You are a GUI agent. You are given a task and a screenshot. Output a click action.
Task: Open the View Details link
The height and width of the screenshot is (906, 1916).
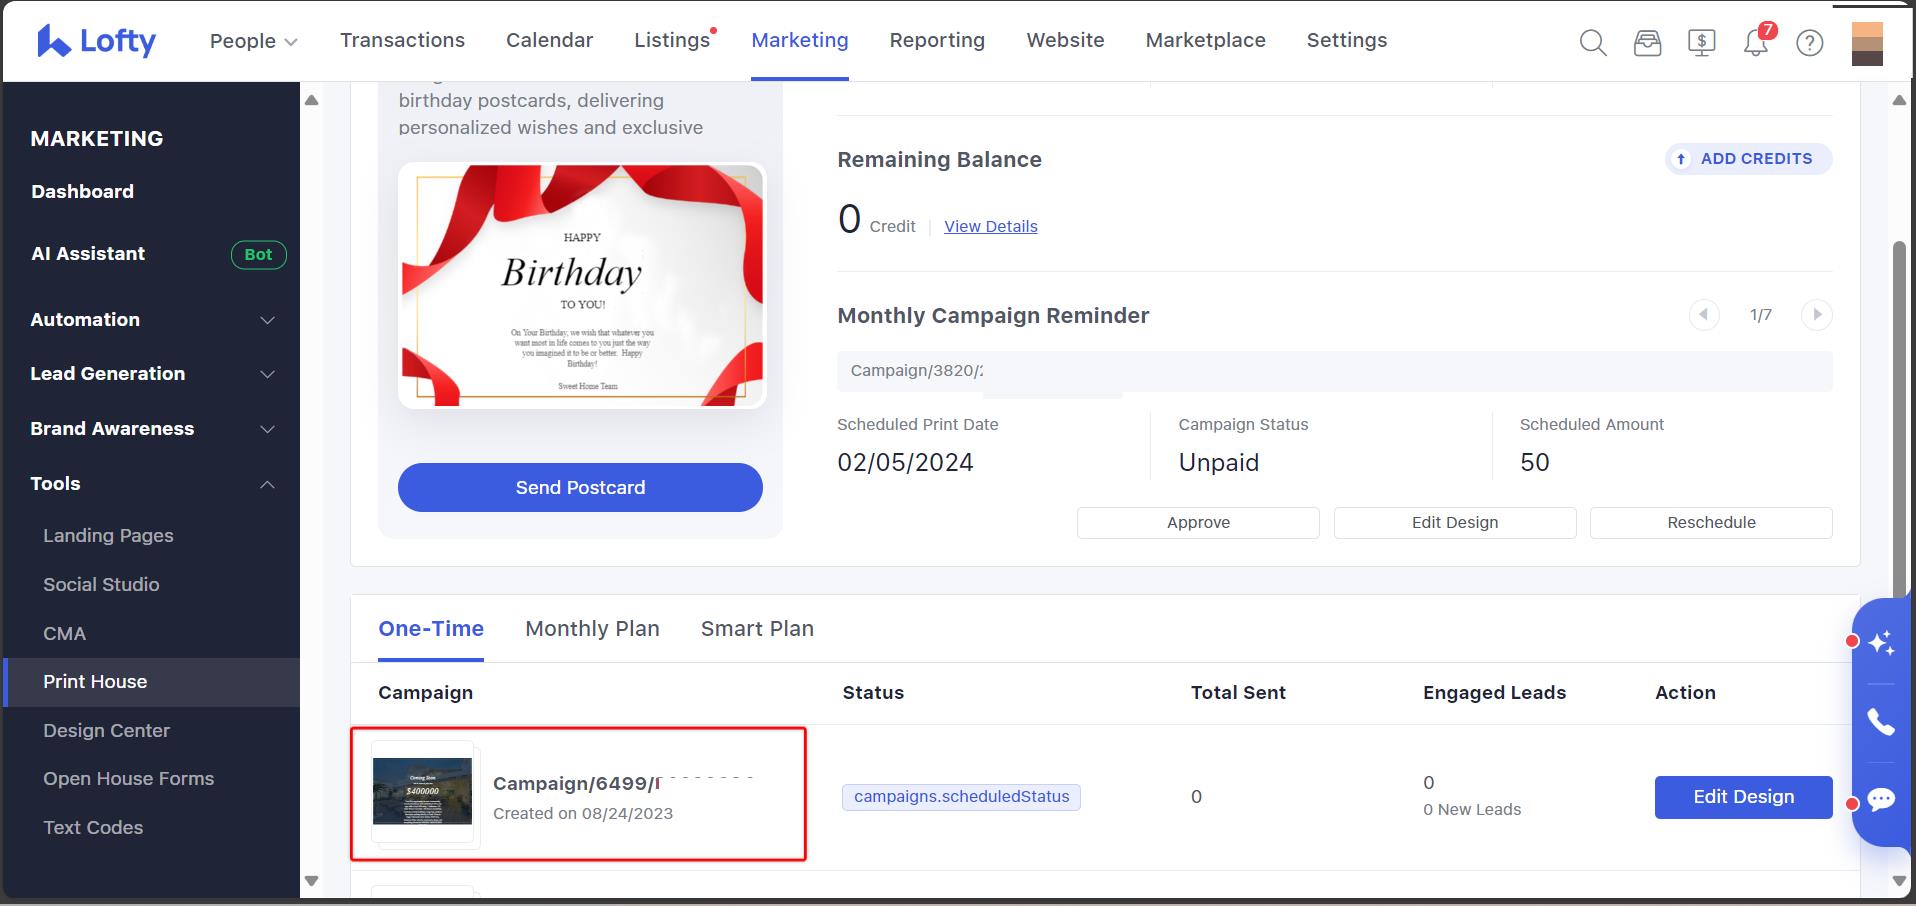990,226
